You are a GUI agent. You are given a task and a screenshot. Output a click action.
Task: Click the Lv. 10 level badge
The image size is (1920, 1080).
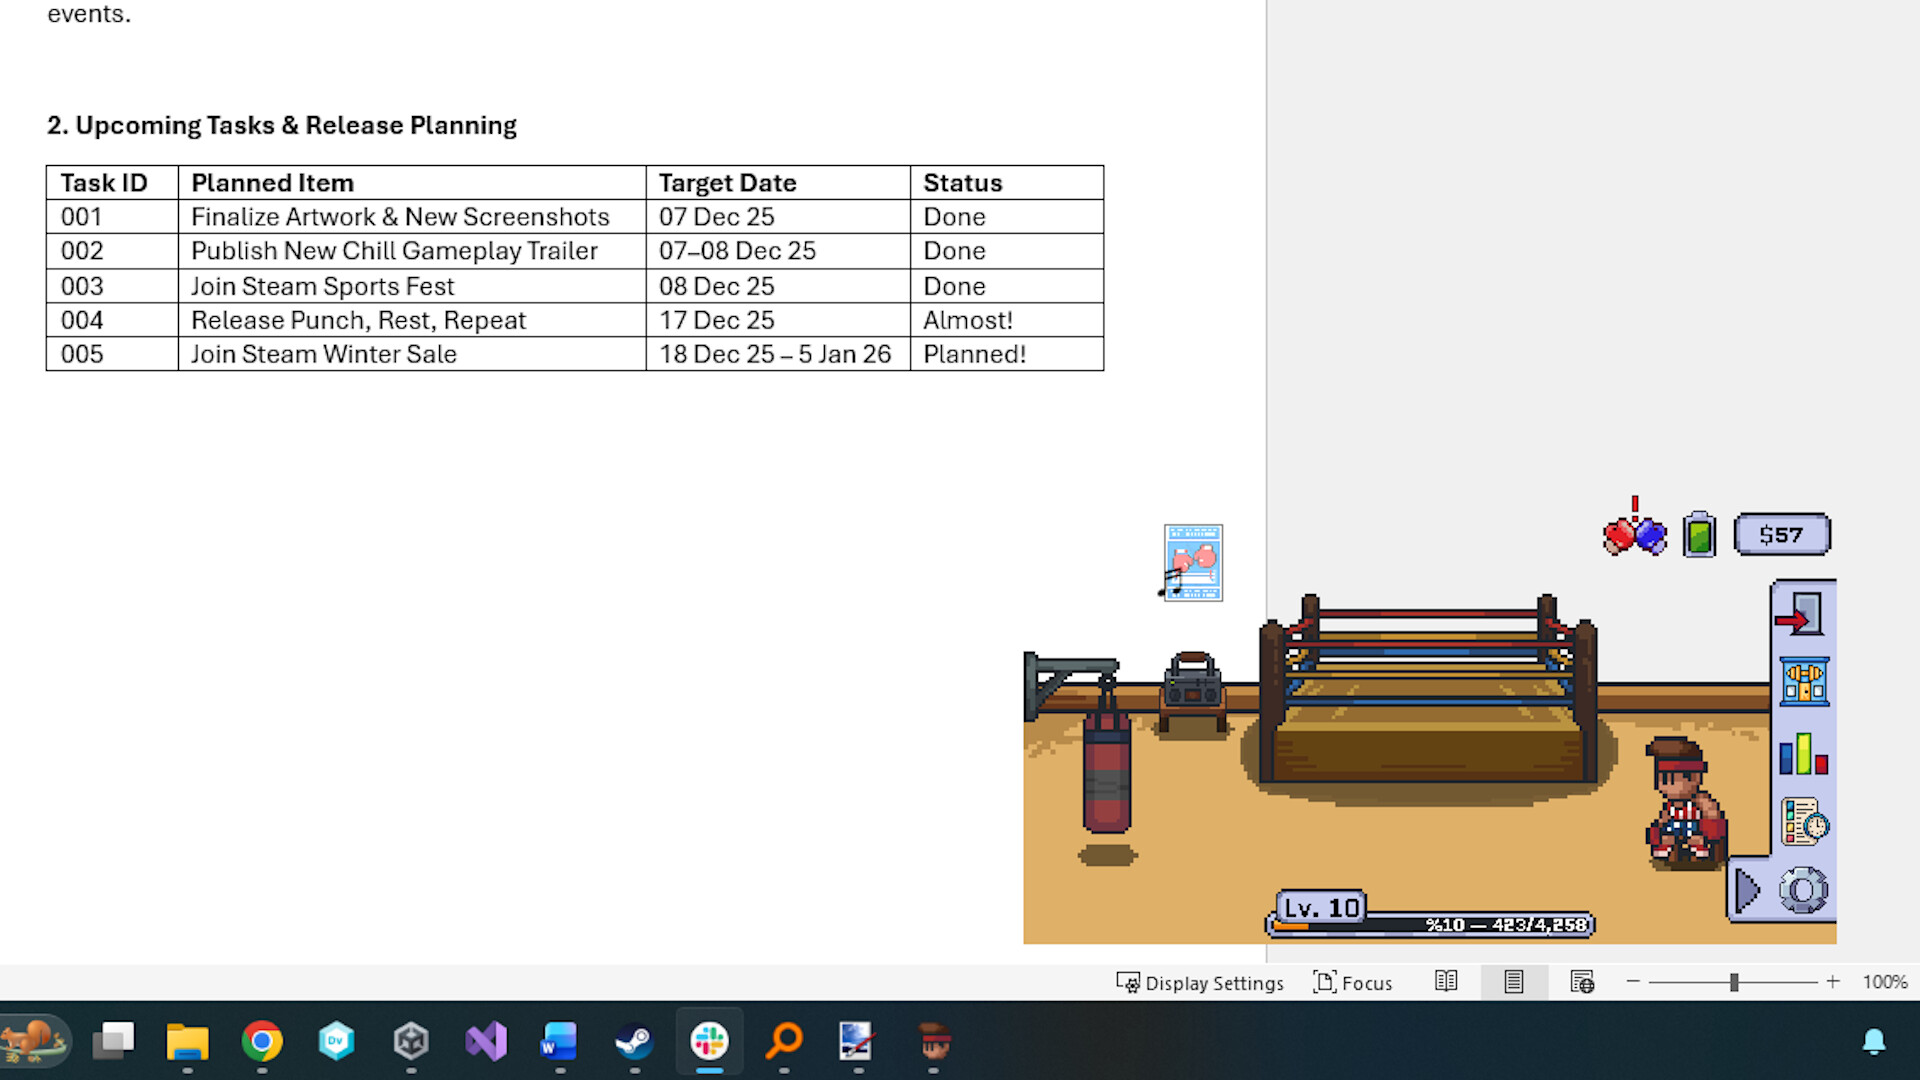coord(1321,907)
